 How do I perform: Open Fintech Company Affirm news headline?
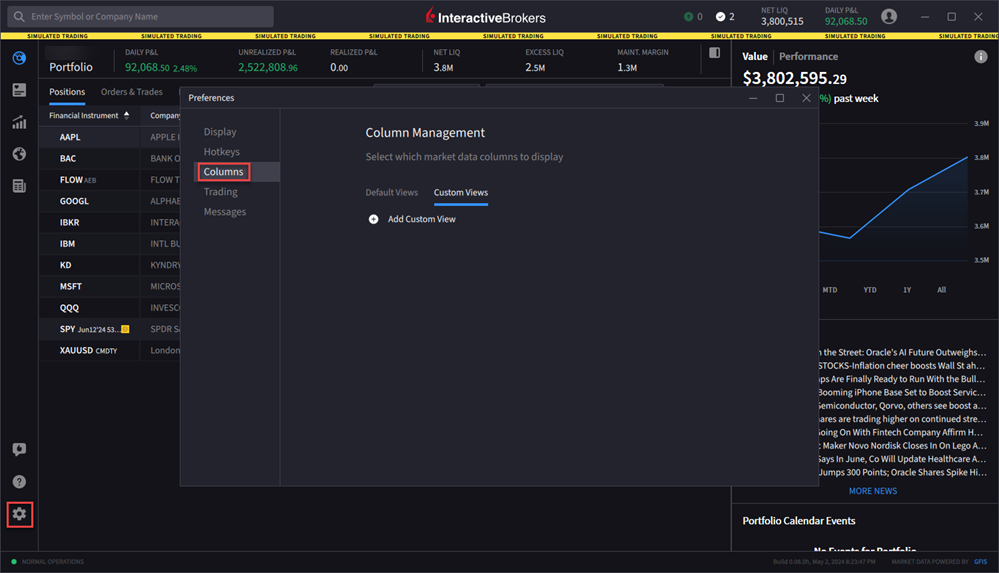tap(903, 433)
